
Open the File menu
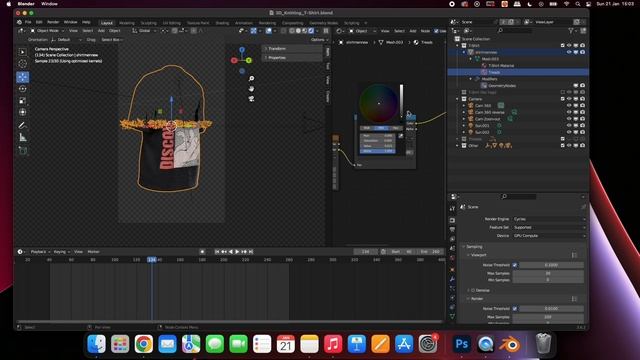click(28, 22)
